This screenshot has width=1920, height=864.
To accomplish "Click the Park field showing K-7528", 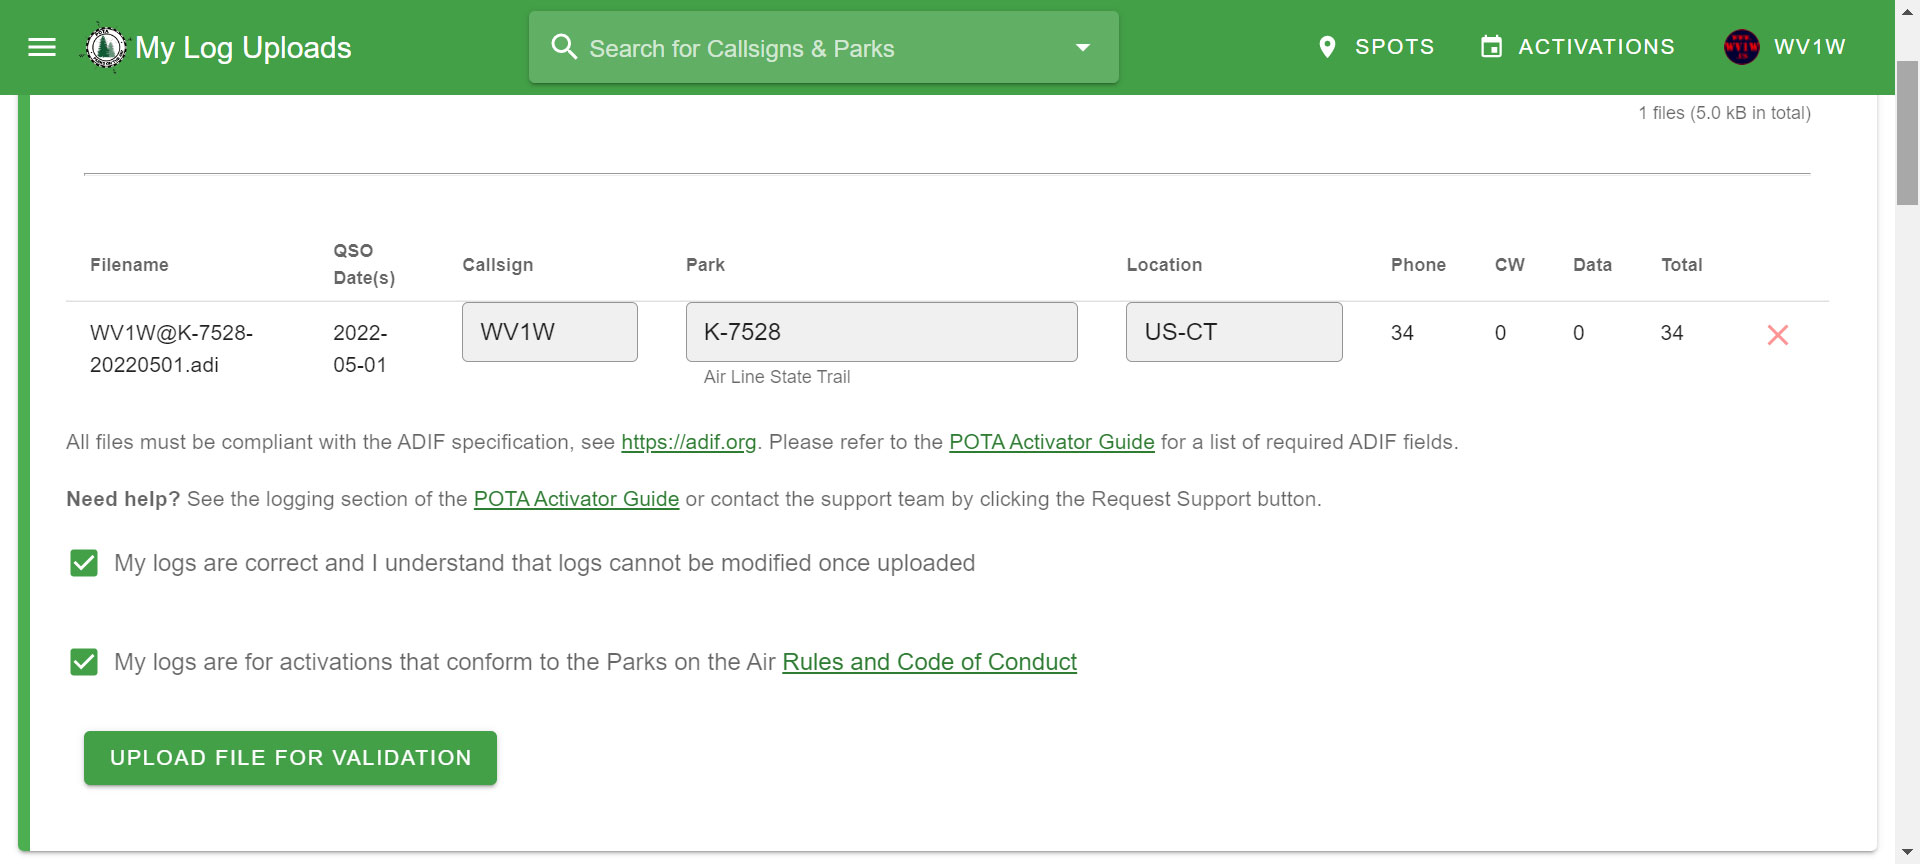I will [881, 332].
